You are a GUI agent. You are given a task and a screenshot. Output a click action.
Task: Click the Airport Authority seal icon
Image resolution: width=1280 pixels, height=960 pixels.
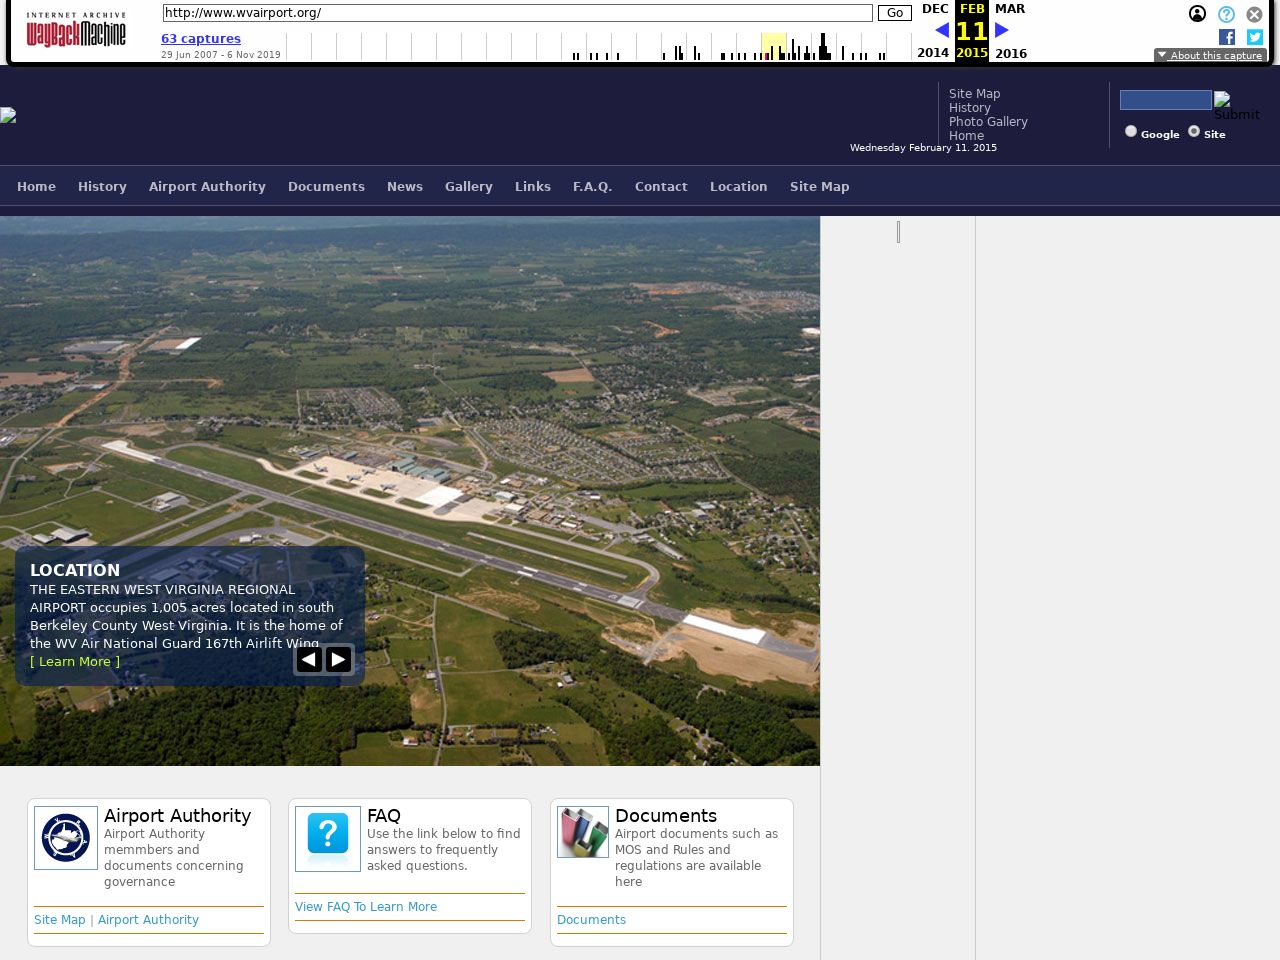[x=66, y=838]
